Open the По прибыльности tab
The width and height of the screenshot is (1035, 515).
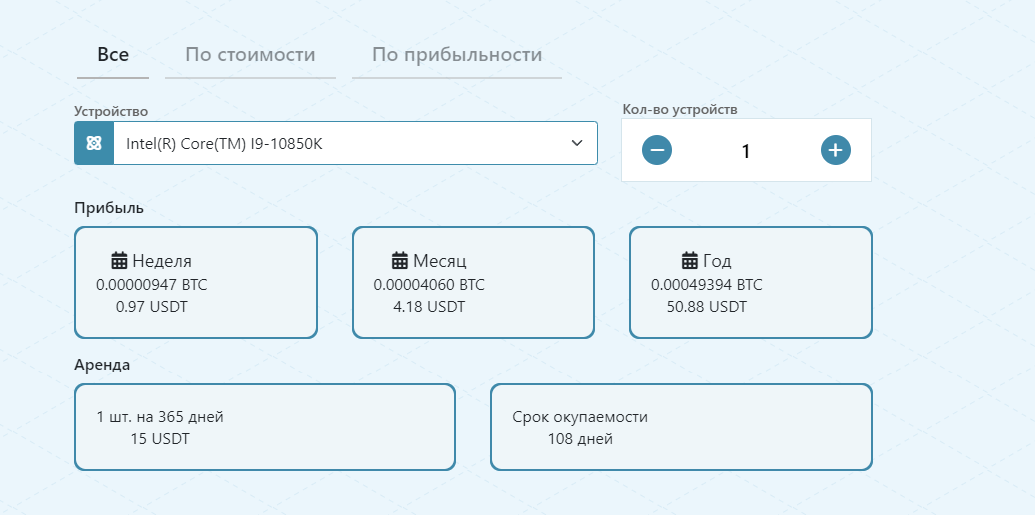457,55
